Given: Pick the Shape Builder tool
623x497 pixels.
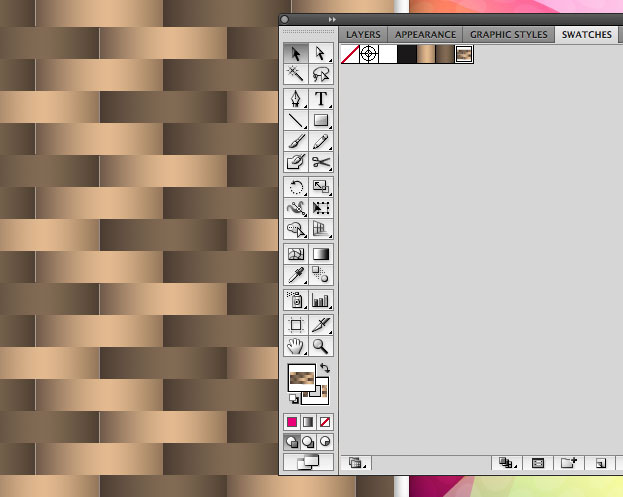Looking at the screenshot, I should click(296, 229).
